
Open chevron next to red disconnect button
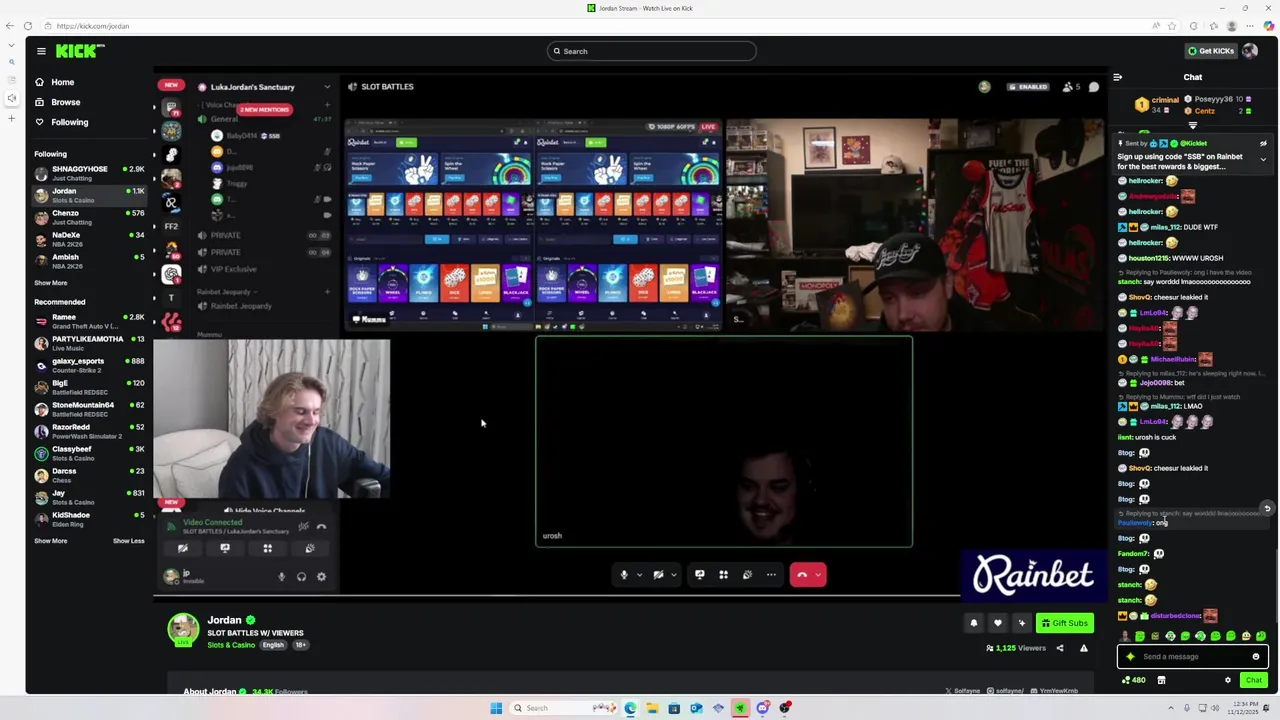pos(819,574)
